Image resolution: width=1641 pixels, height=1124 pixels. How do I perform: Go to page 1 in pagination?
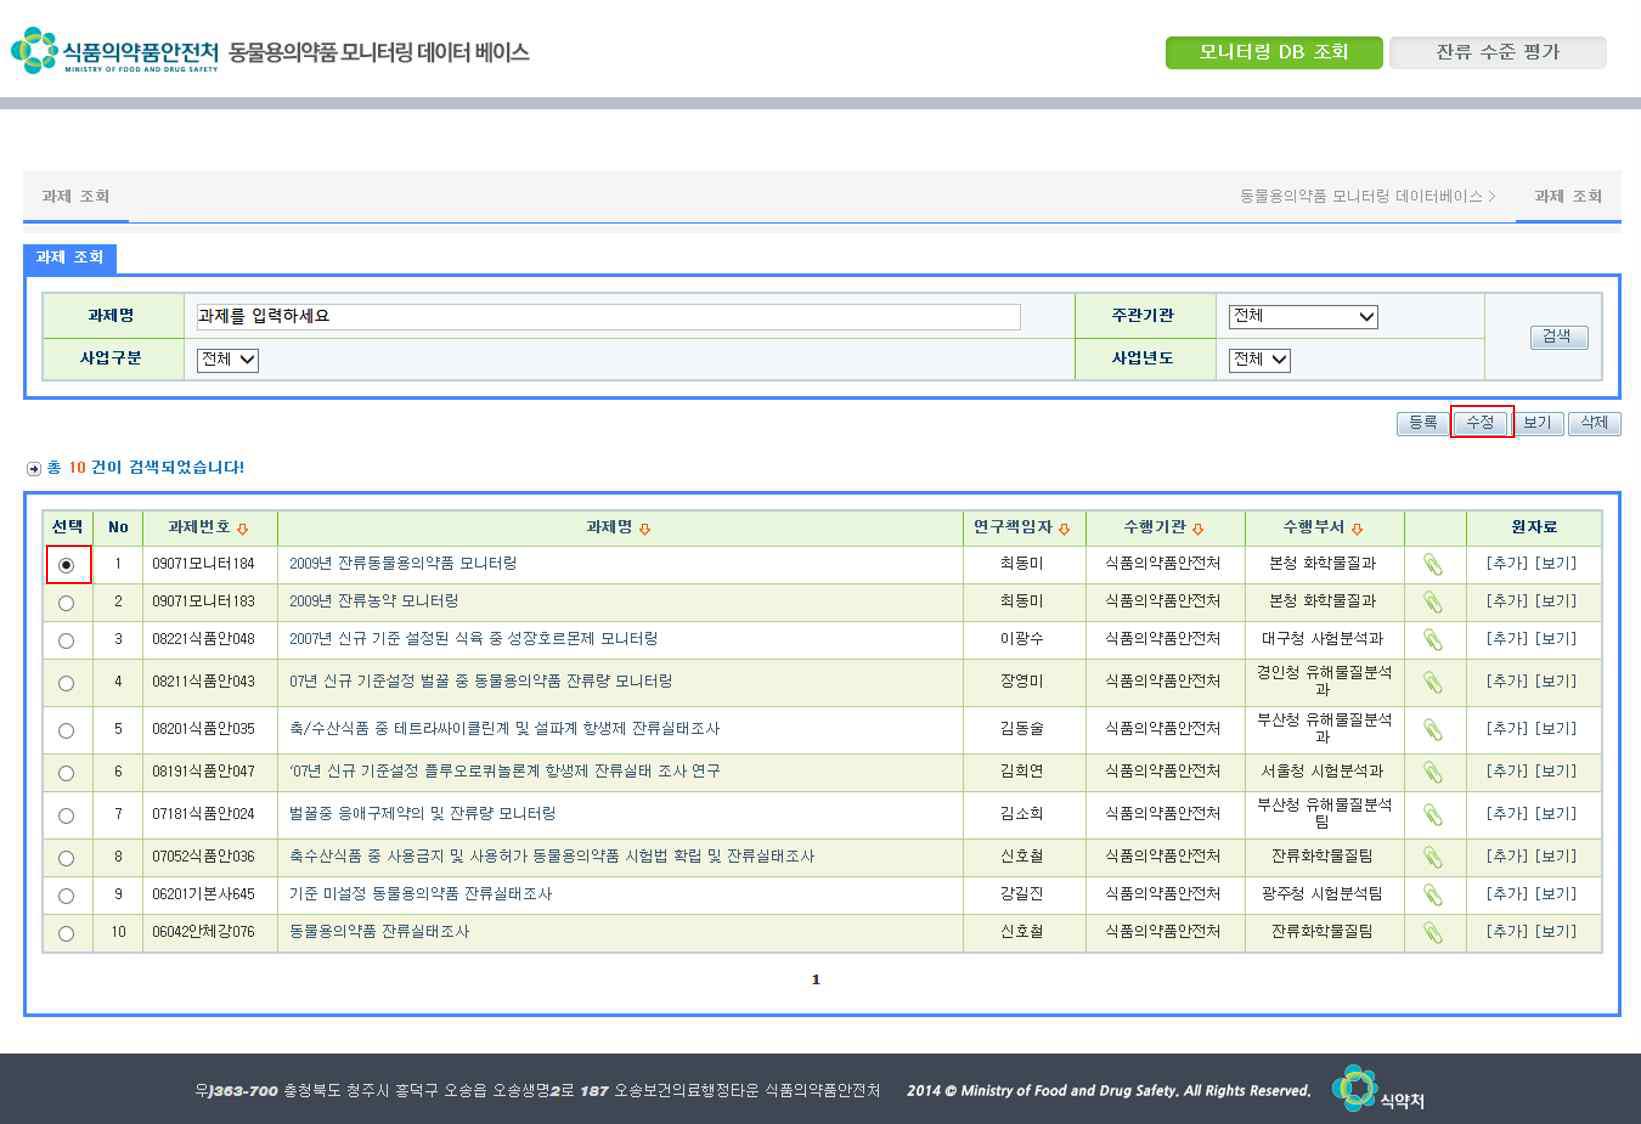[x=816, y=980]
